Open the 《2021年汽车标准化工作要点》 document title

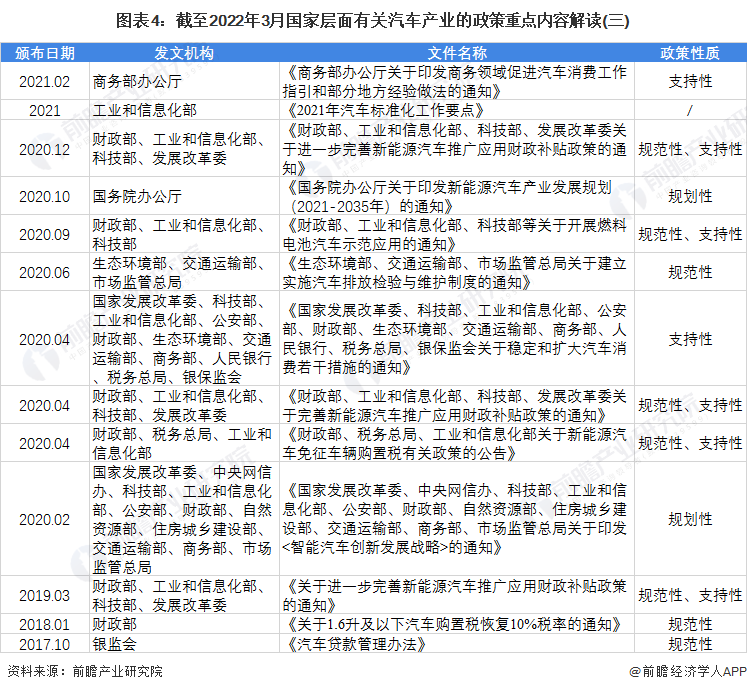point(384,110)
